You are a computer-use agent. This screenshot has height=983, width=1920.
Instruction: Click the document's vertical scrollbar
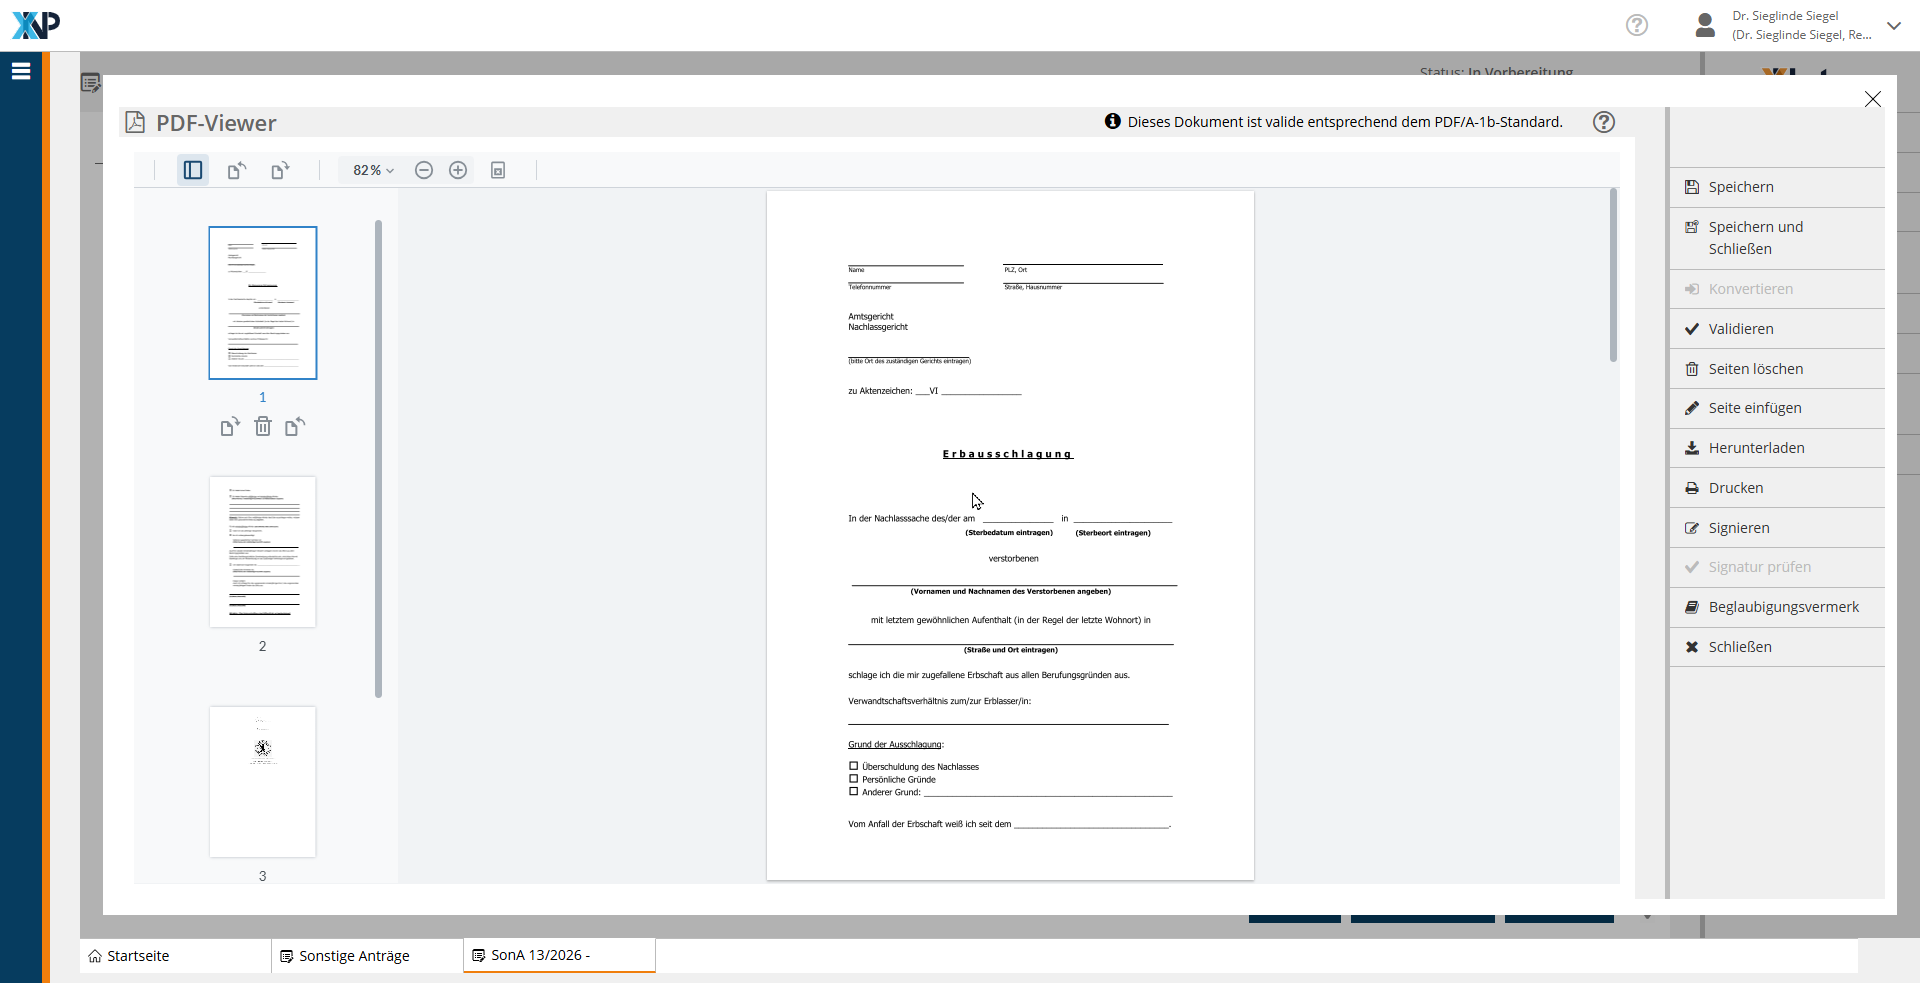click(x=1613, y=276)
